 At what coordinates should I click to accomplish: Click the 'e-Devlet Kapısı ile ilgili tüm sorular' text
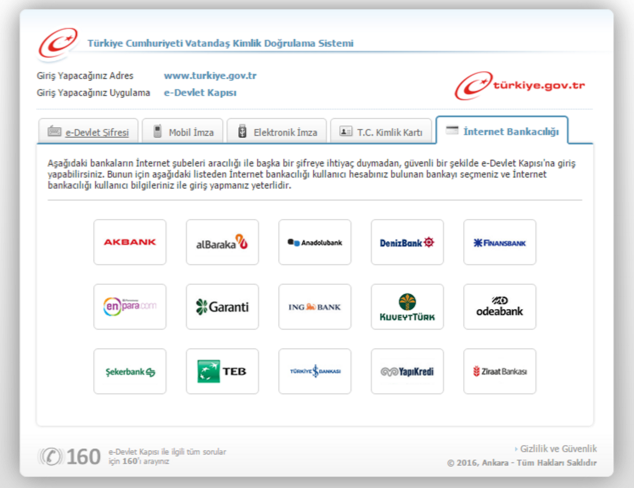[167, 452]
